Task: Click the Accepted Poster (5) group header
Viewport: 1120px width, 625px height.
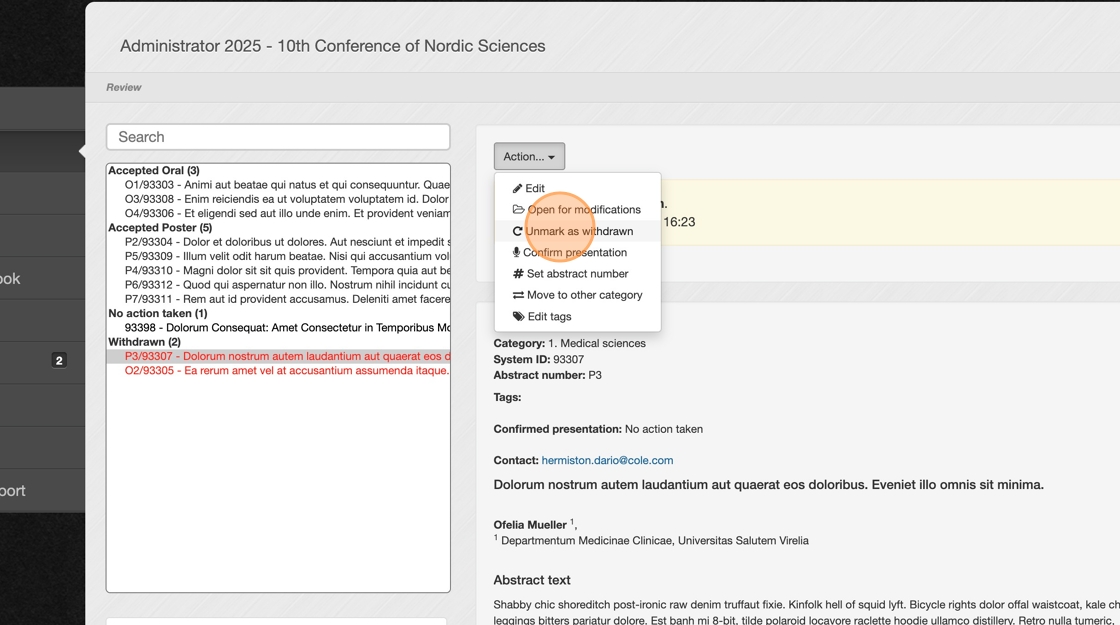Action: (x=160, y=228)
